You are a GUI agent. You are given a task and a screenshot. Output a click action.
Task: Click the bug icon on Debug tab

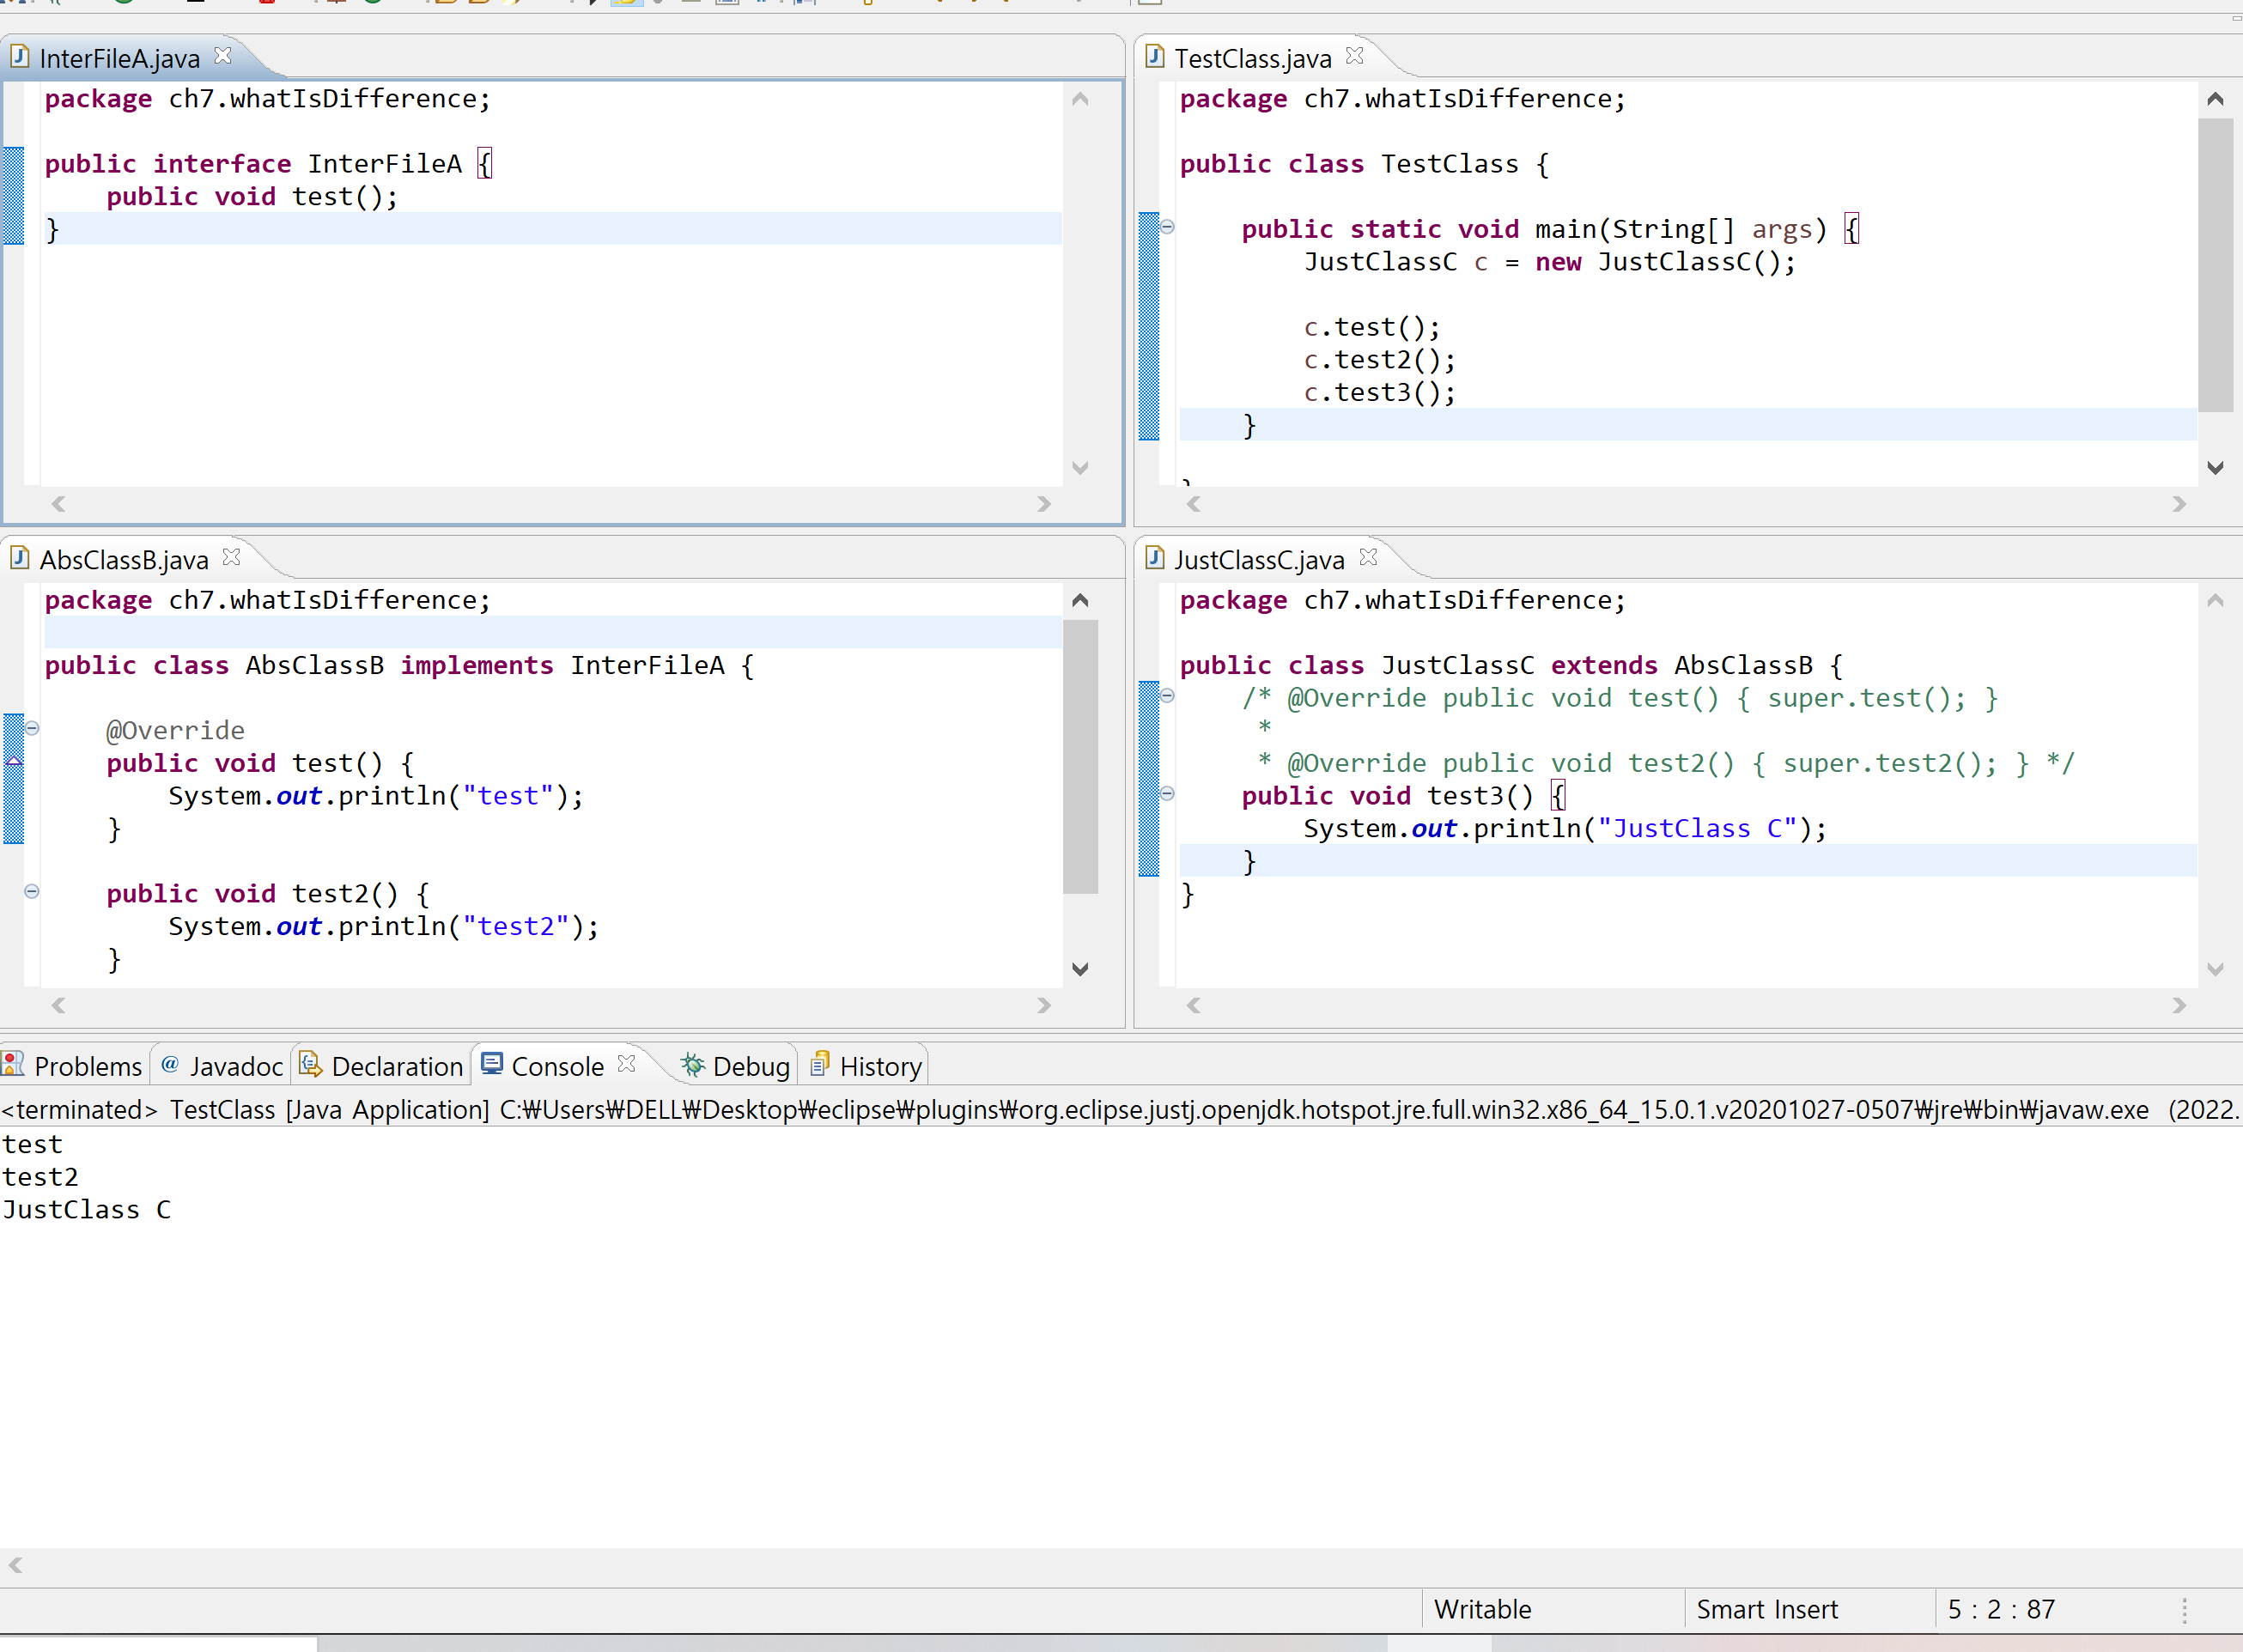click(x=692, y=1065)
